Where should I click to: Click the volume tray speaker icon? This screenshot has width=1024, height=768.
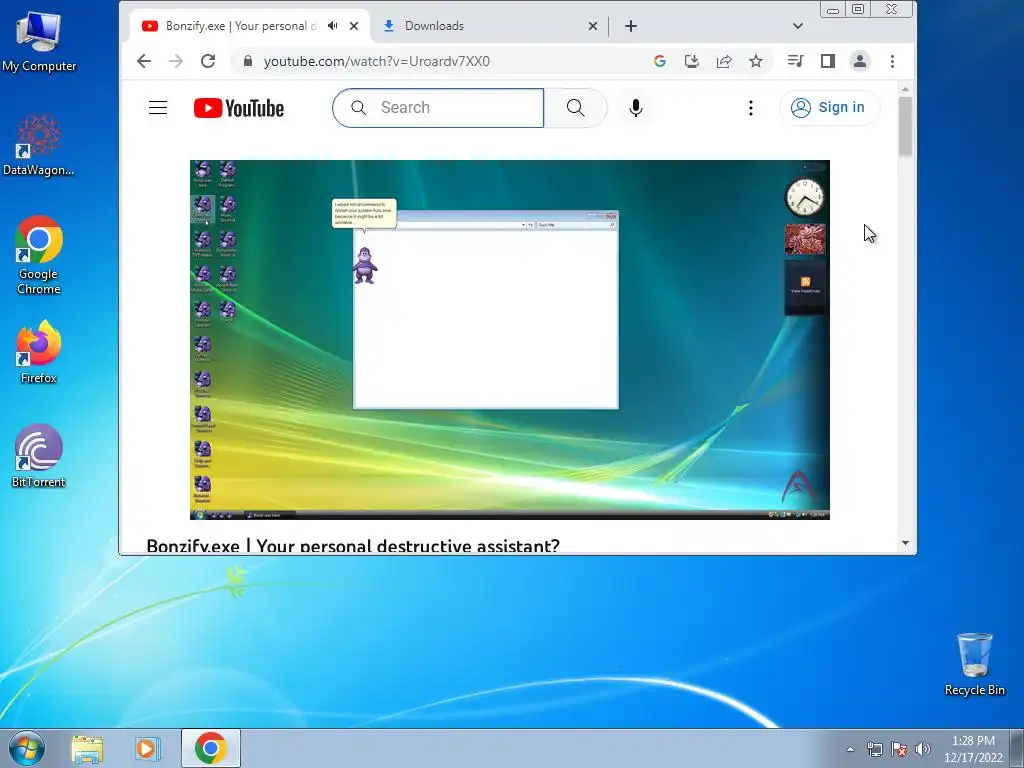pos(922,749)
